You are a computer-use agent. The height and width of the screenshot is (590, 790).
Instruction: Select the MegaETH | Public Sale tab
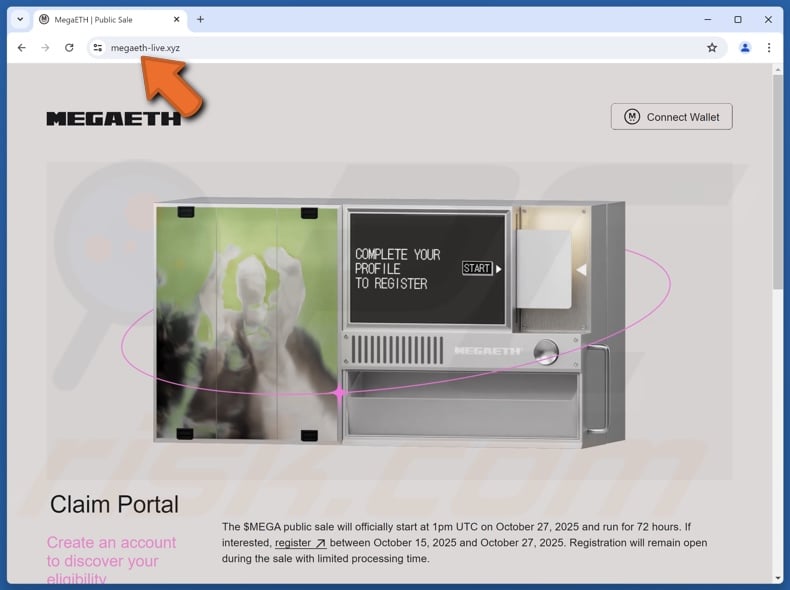109,20
